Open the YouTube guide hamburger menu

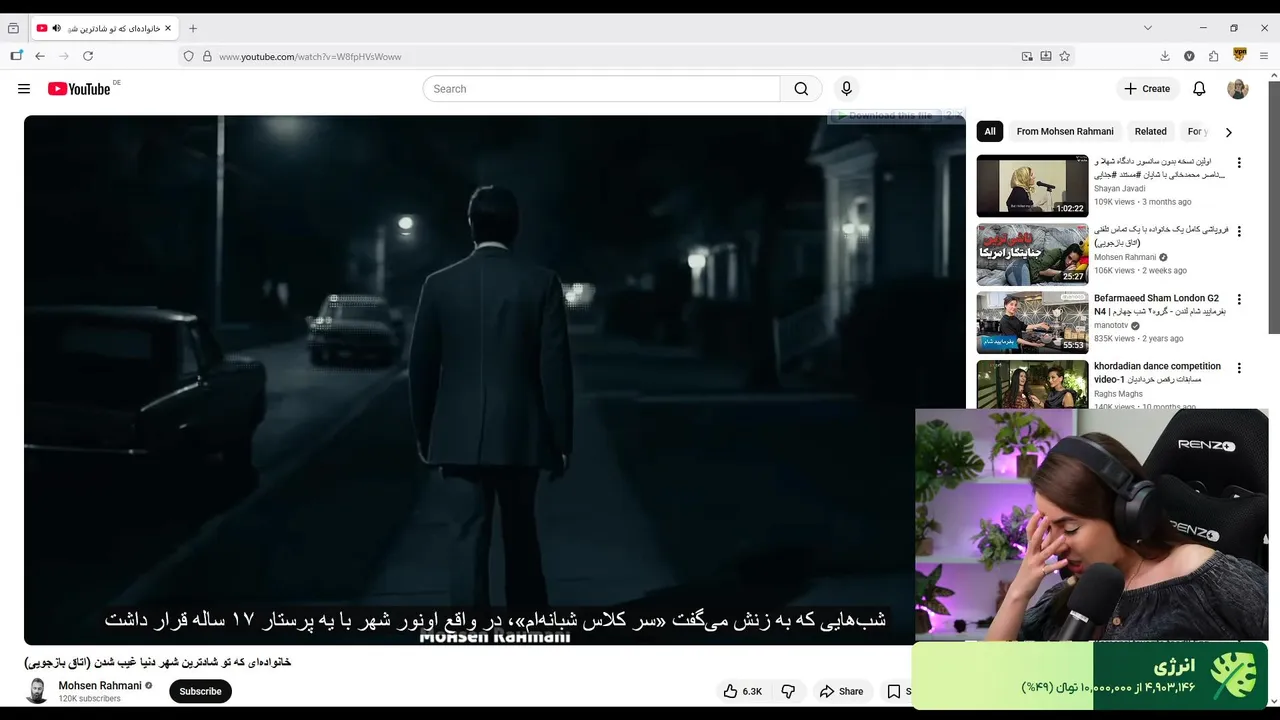24,89
